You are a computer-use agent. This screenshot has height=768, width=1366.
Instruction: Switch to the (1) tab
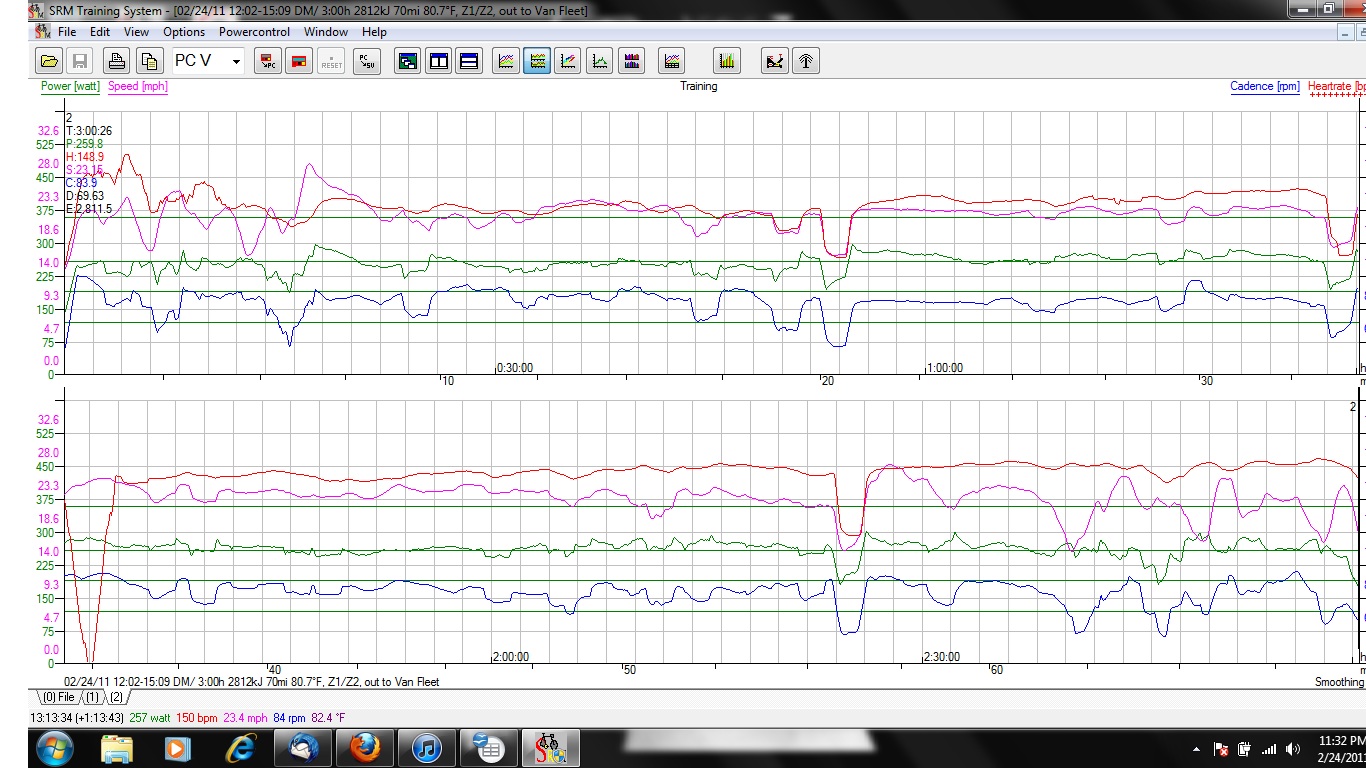pyautogui.click(x=92, y=697)
